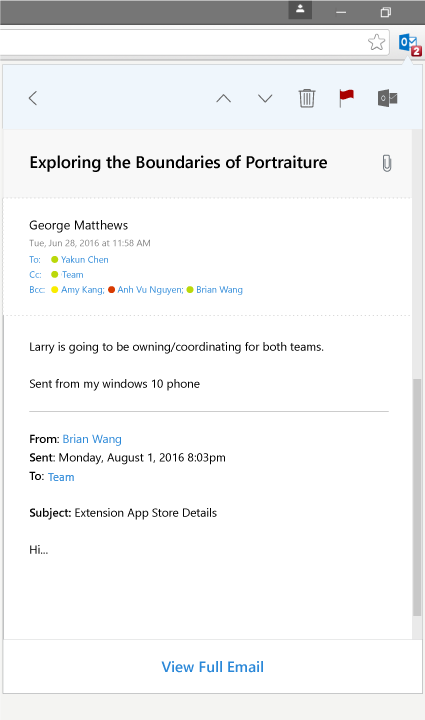Screen dimensions: 425x720
Task: Click the line about Larry owning/coordinating teams
Action: [176, 347]
